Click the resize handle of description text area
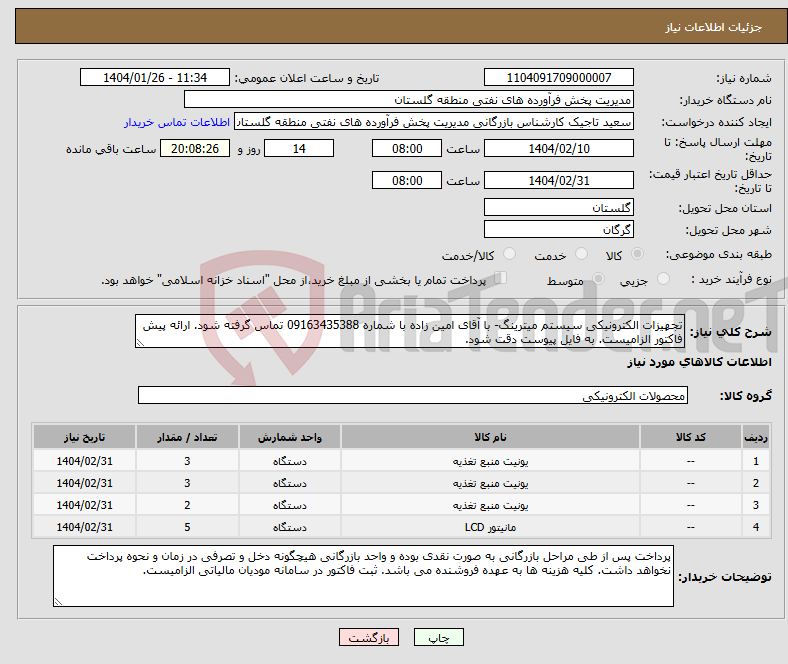The image size is (788, 664). (x=140, y=343)
